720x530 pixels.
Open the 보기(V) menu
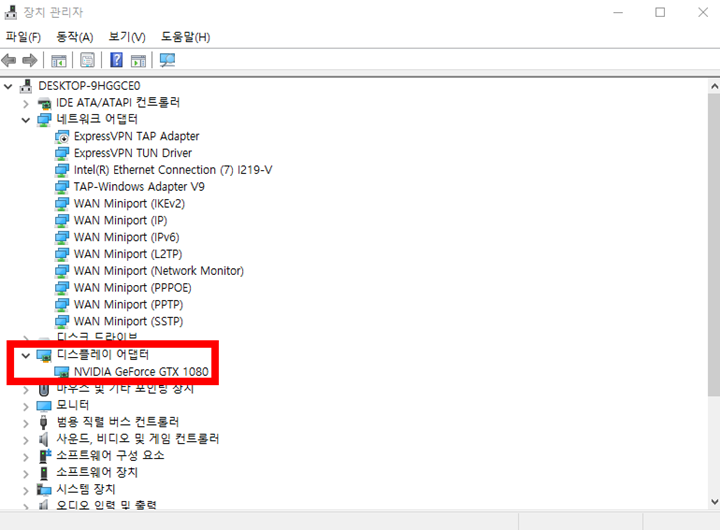coord(127,37)
